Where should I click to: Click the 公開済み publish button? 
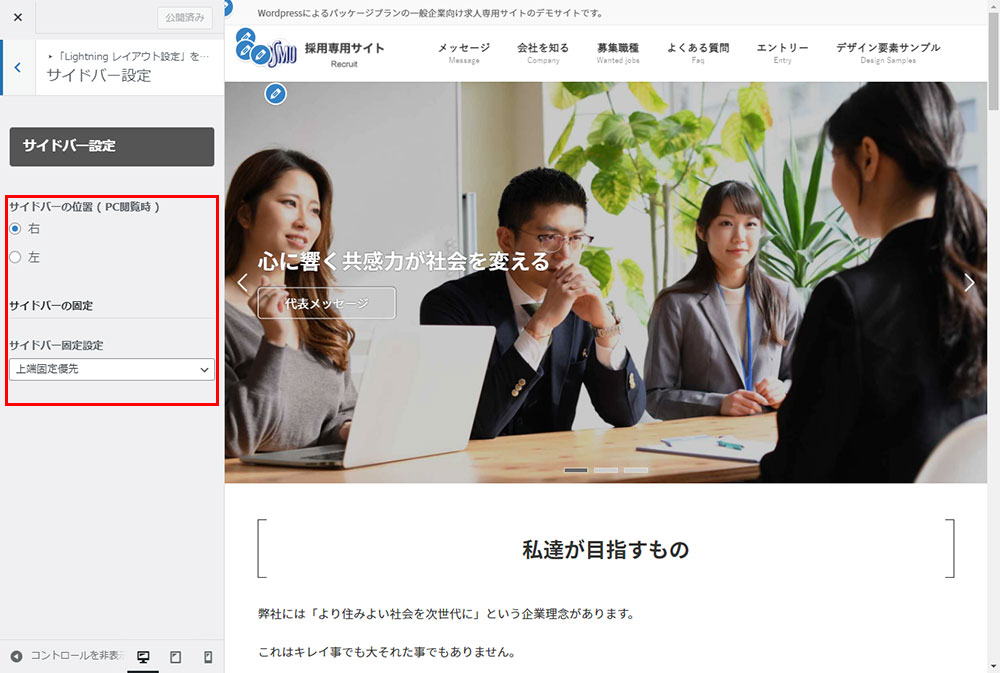click(x=185, y=18)
